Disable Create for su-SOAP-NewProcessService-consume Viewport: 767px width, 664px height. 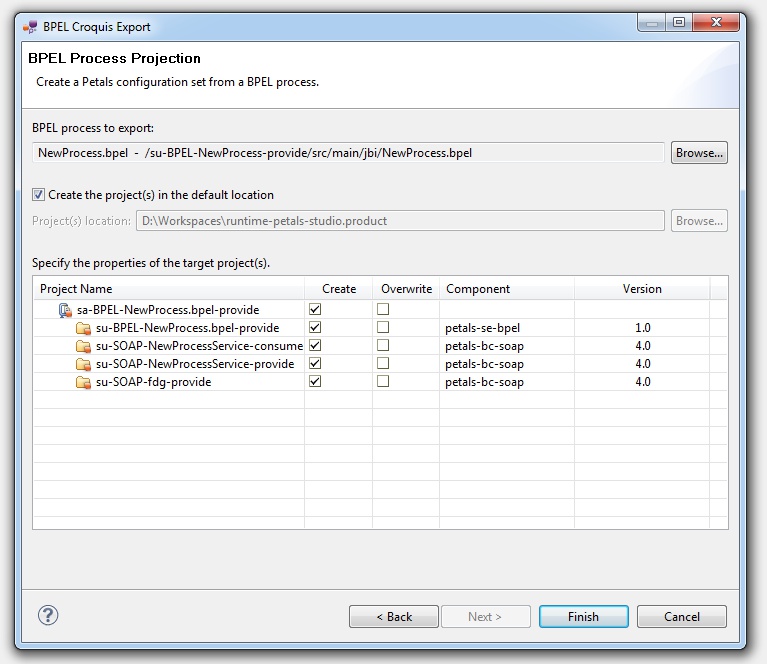pos(315,346)
